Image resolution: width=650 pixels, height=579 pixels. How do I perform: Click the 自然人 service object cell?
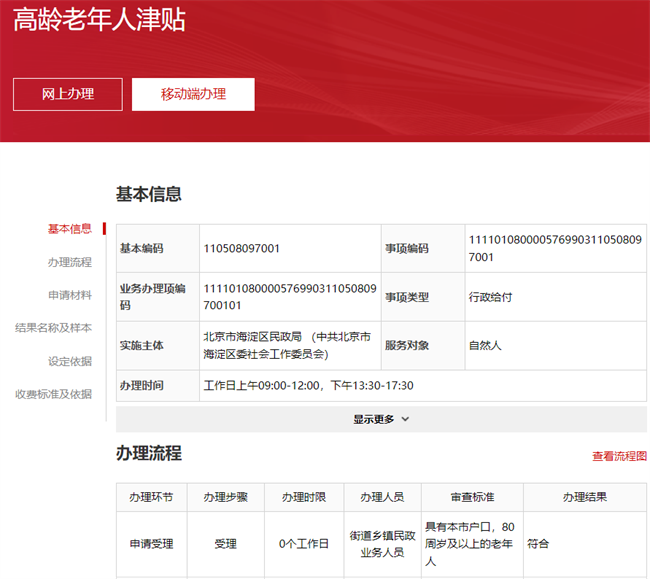[x=485, y=345]
